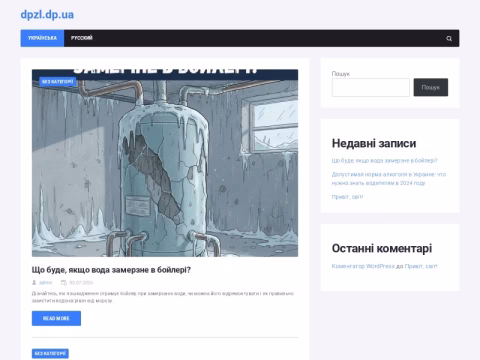Switch to Українська language tab
The image size is (480, 360).
(42, 38)
